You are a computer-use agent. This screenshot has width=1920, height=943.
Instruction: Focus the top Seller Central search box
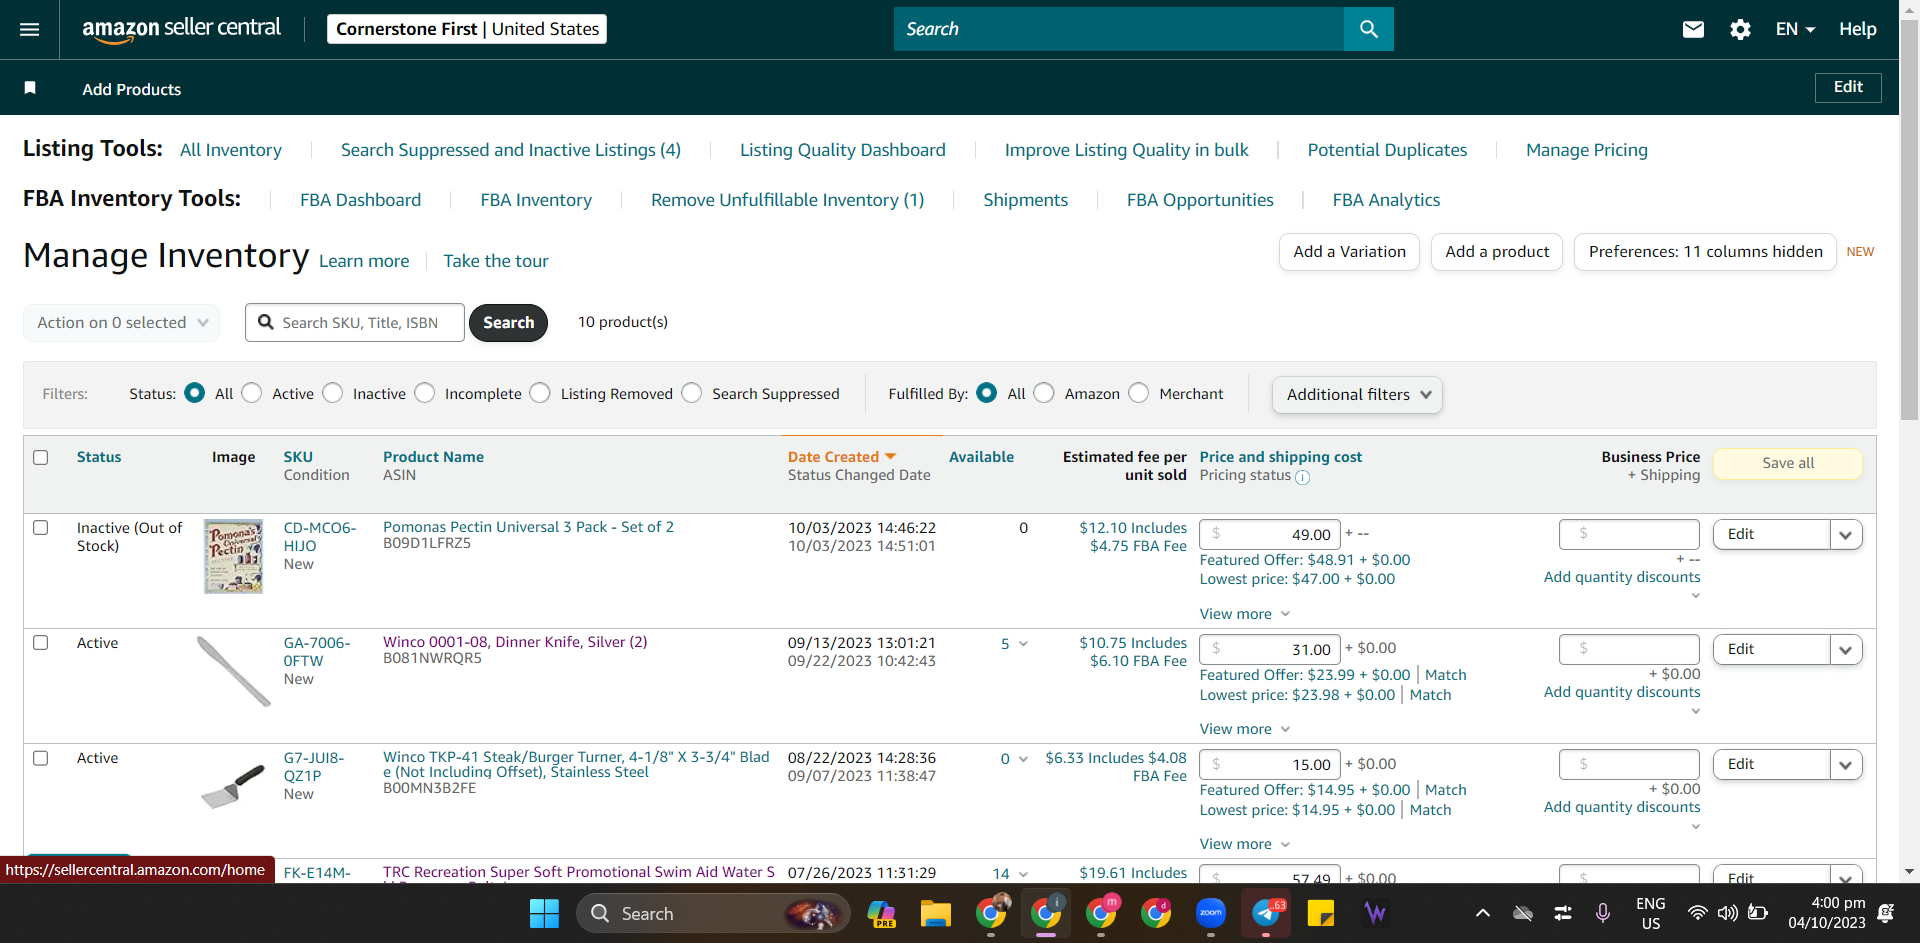(x=1119, y=29)
